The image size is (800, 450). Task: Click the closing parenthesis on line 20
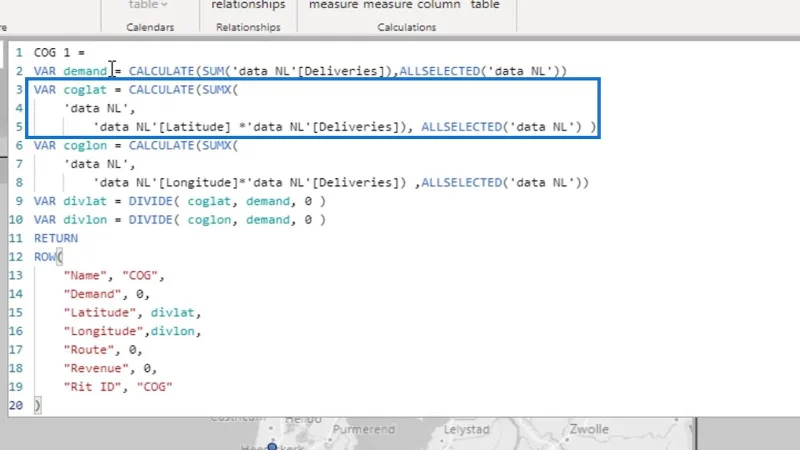(37, 406)
